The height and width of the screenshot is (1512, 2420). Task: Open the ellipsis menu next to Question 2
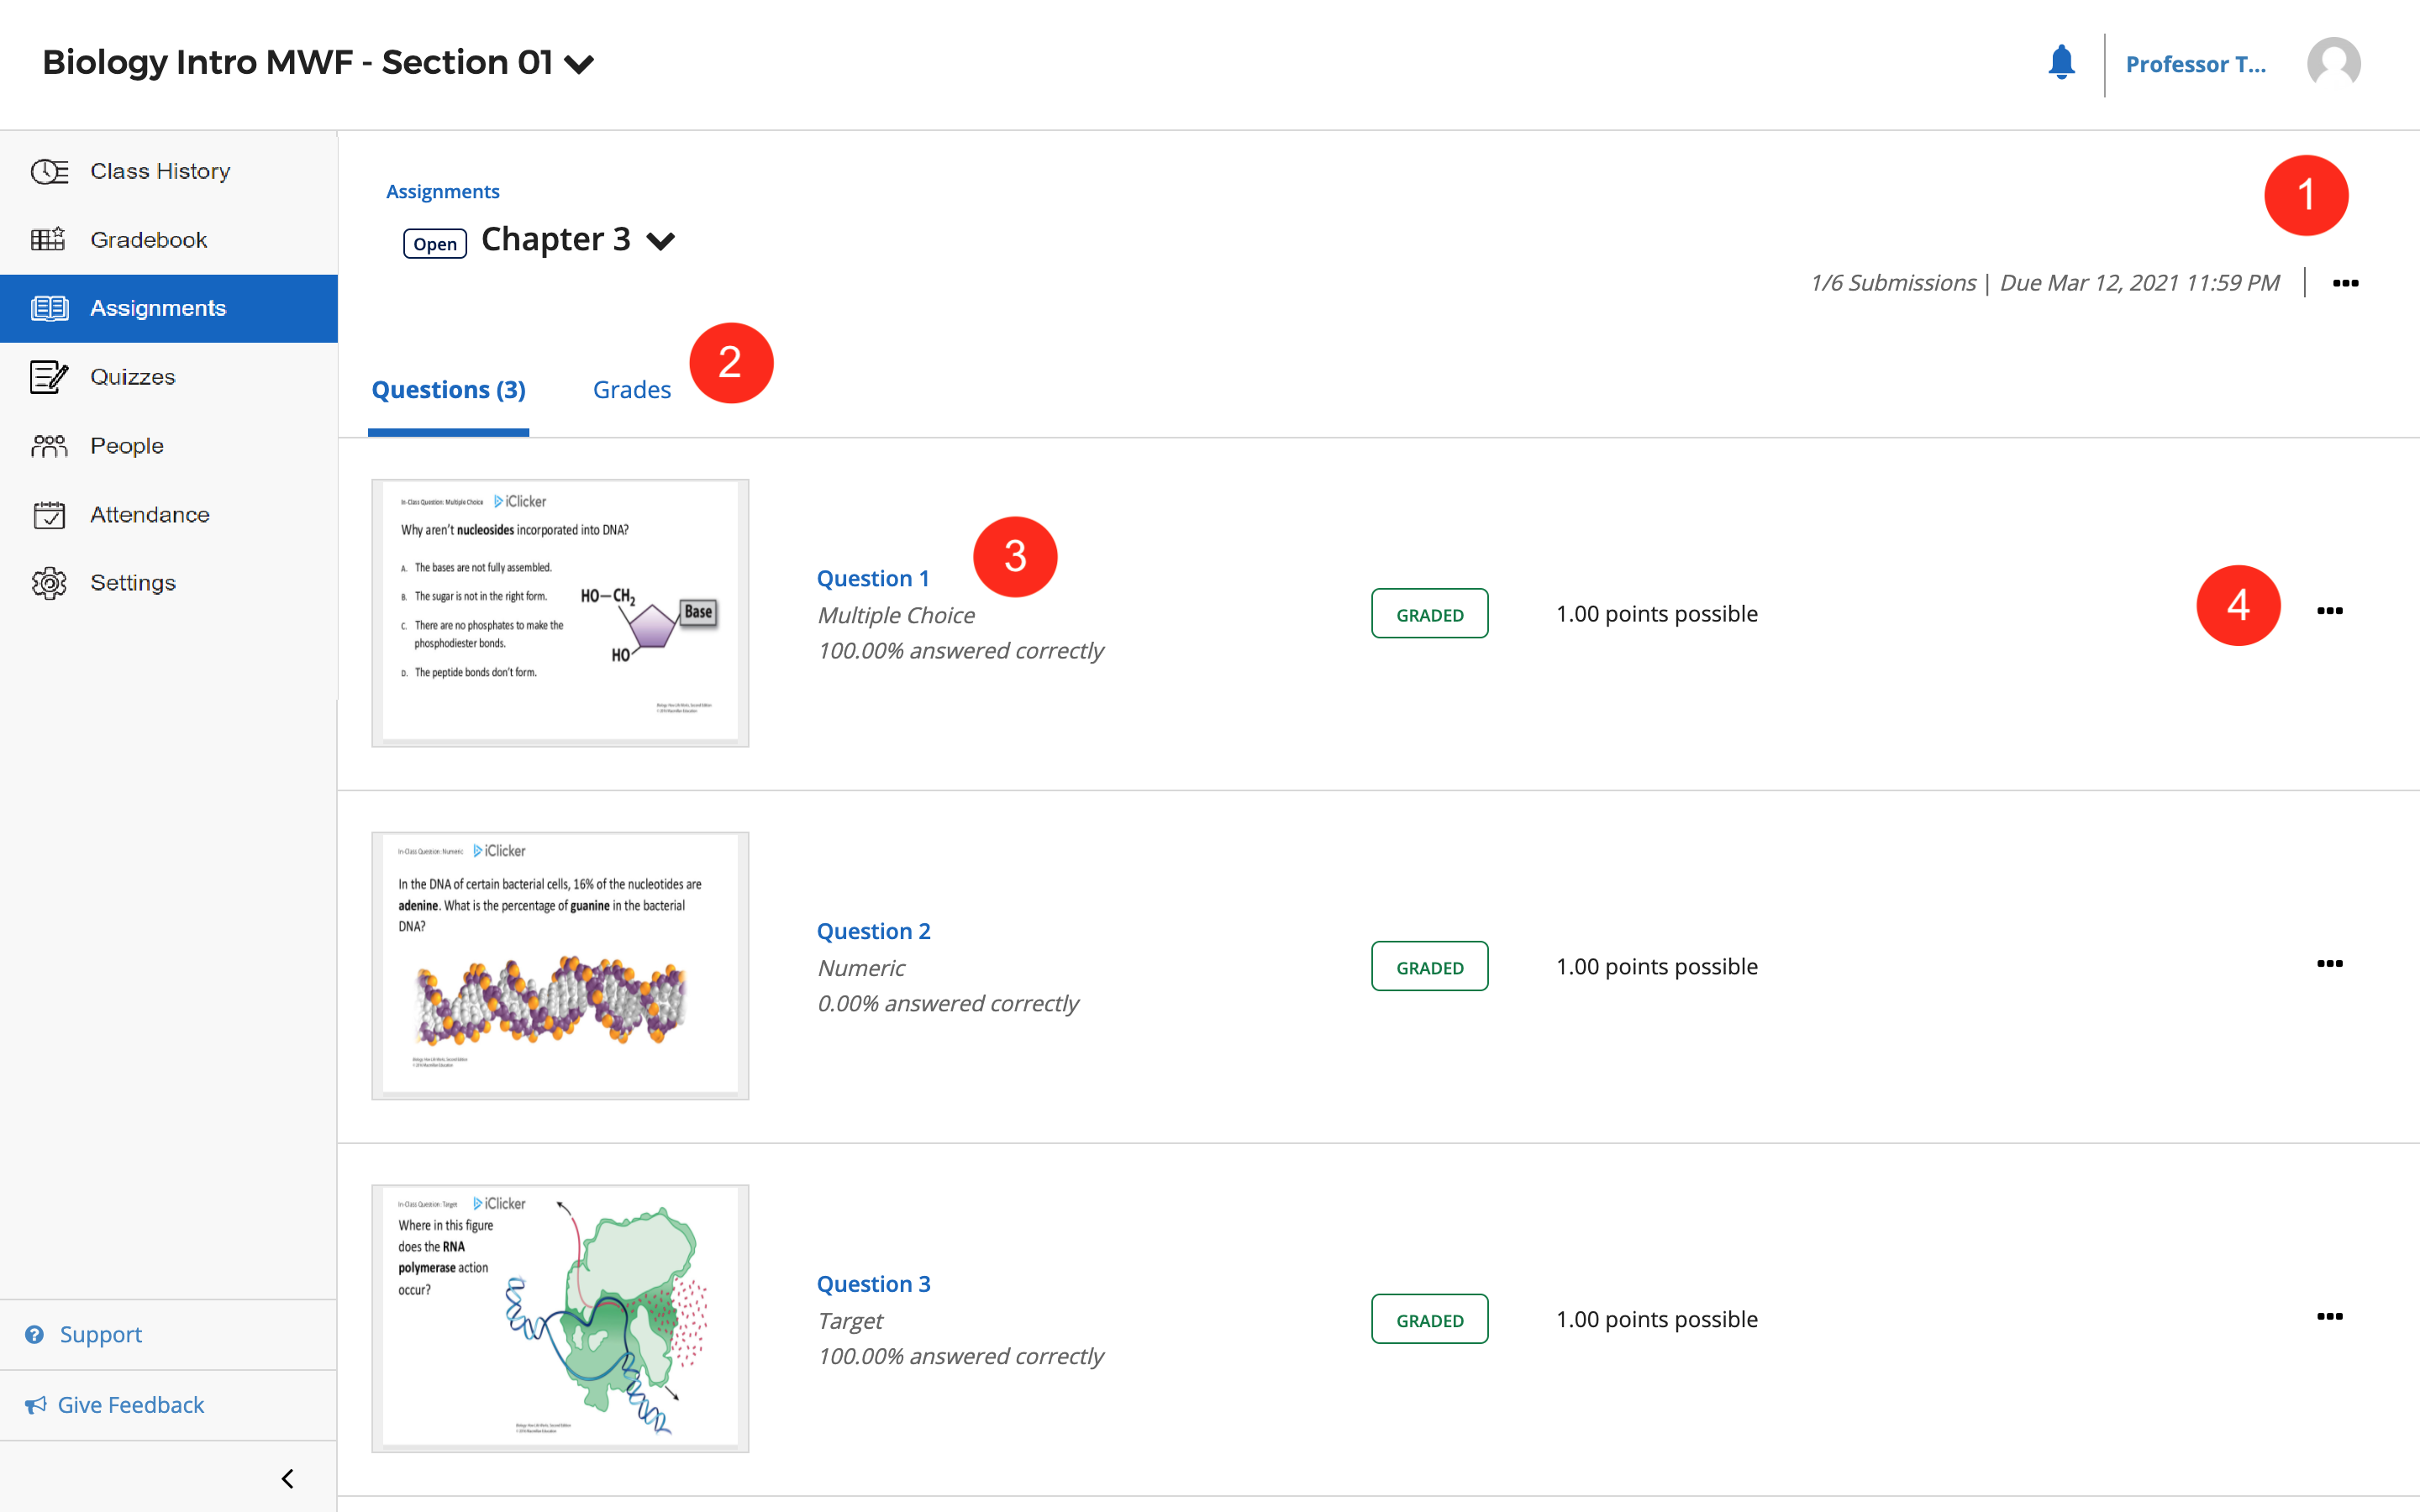2330,963
